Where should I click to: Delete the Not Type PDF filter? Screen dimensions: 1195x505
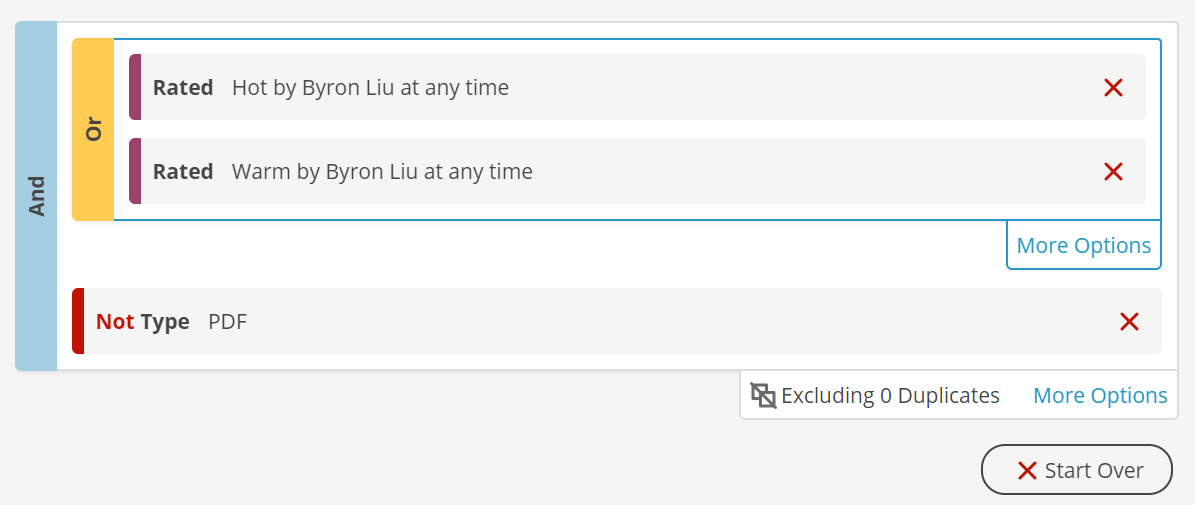point(1129,321)
